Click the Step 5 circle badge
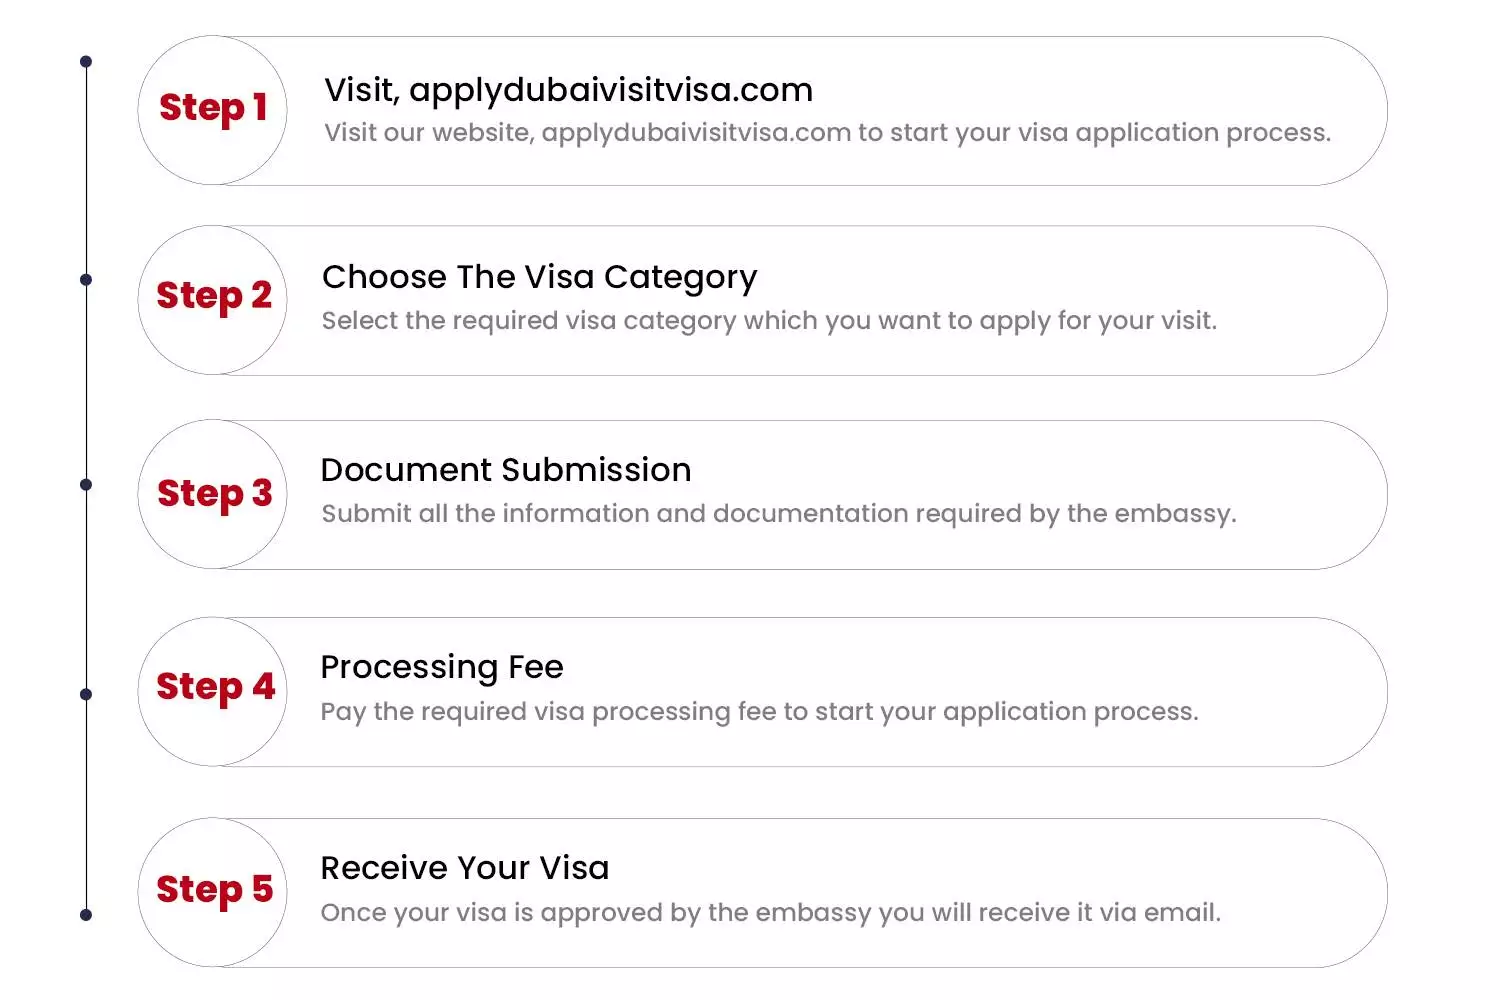The height and width of the screenshot is (1000, 1500). coord(213,892)
